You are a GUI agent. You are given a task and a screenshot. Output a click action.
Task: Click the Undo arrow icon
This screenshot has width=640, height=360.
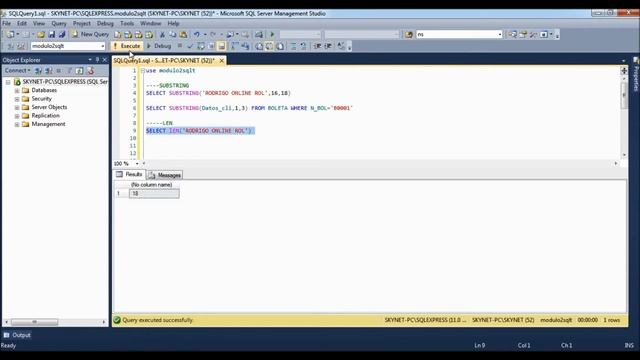point(197,34)
